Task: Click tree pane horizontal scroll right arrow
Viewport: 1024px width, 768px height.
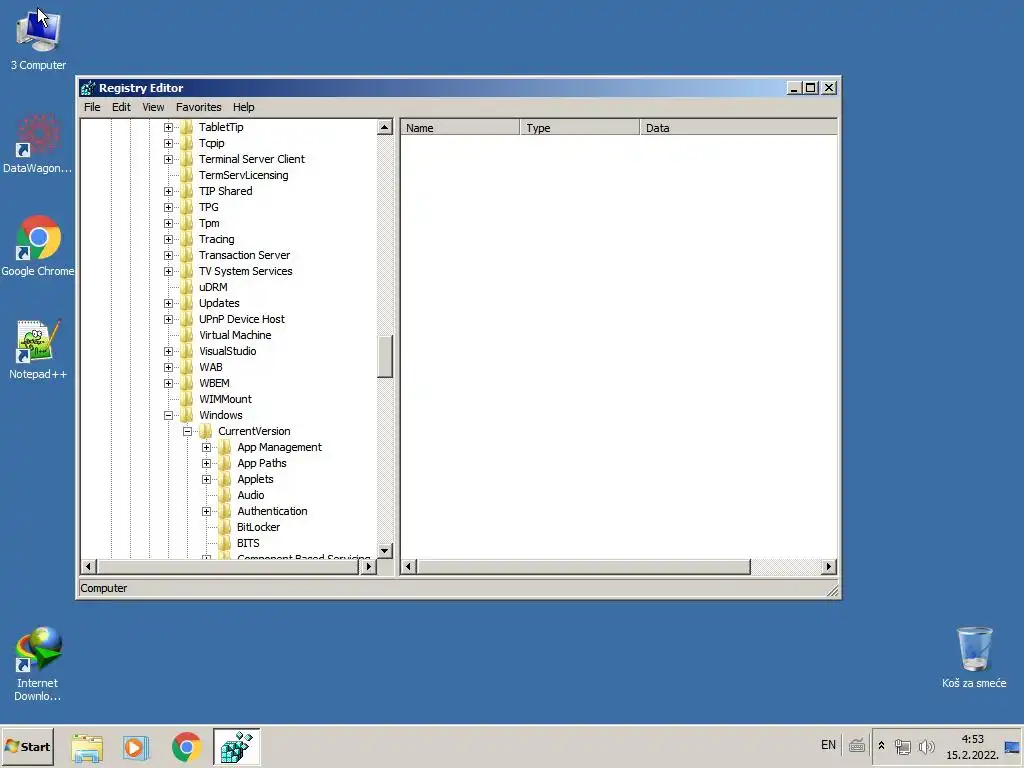Action: [x=368, y=567]
